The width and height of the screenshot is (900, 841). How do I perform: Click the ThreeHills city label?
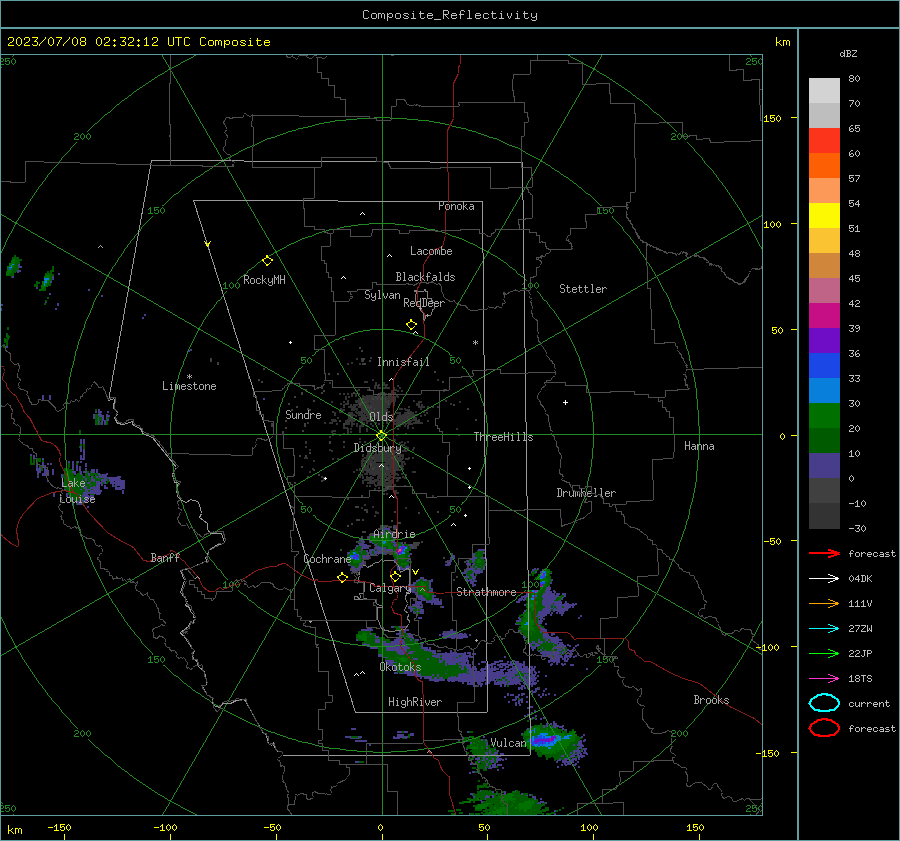[503, 437]
